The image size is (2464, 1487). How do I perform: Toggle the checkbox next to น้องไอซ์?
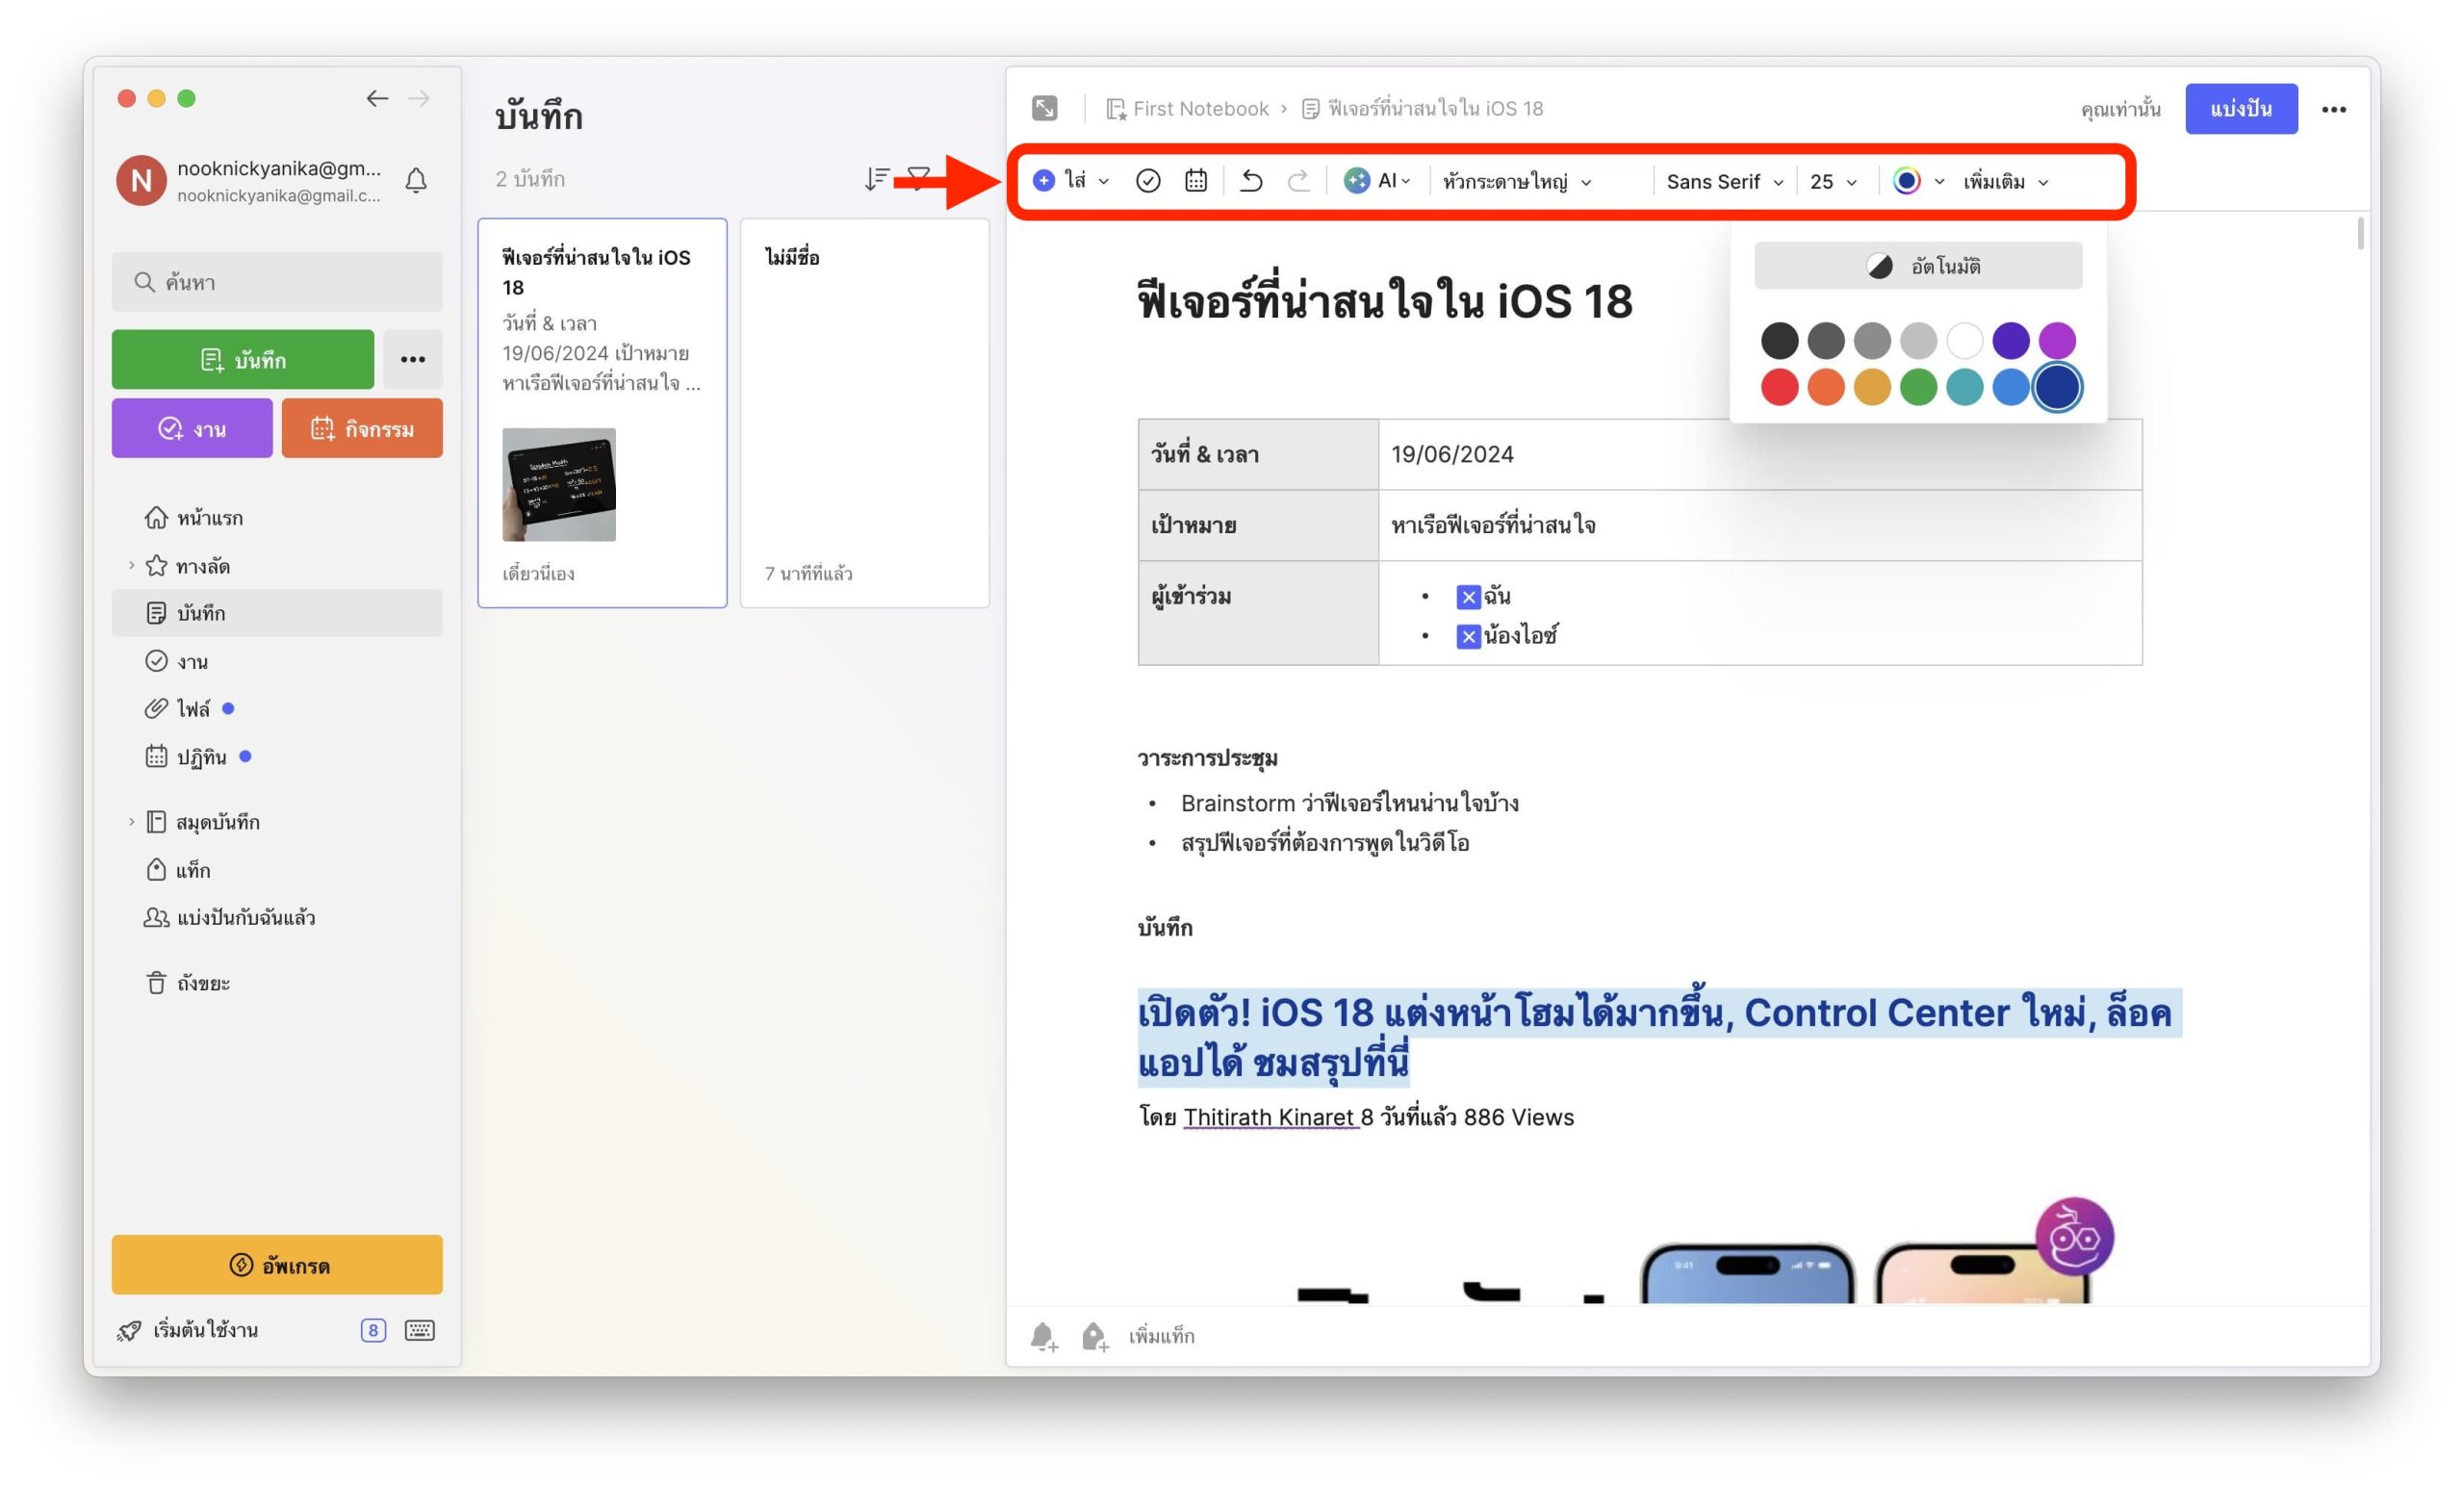(1468, 636)
